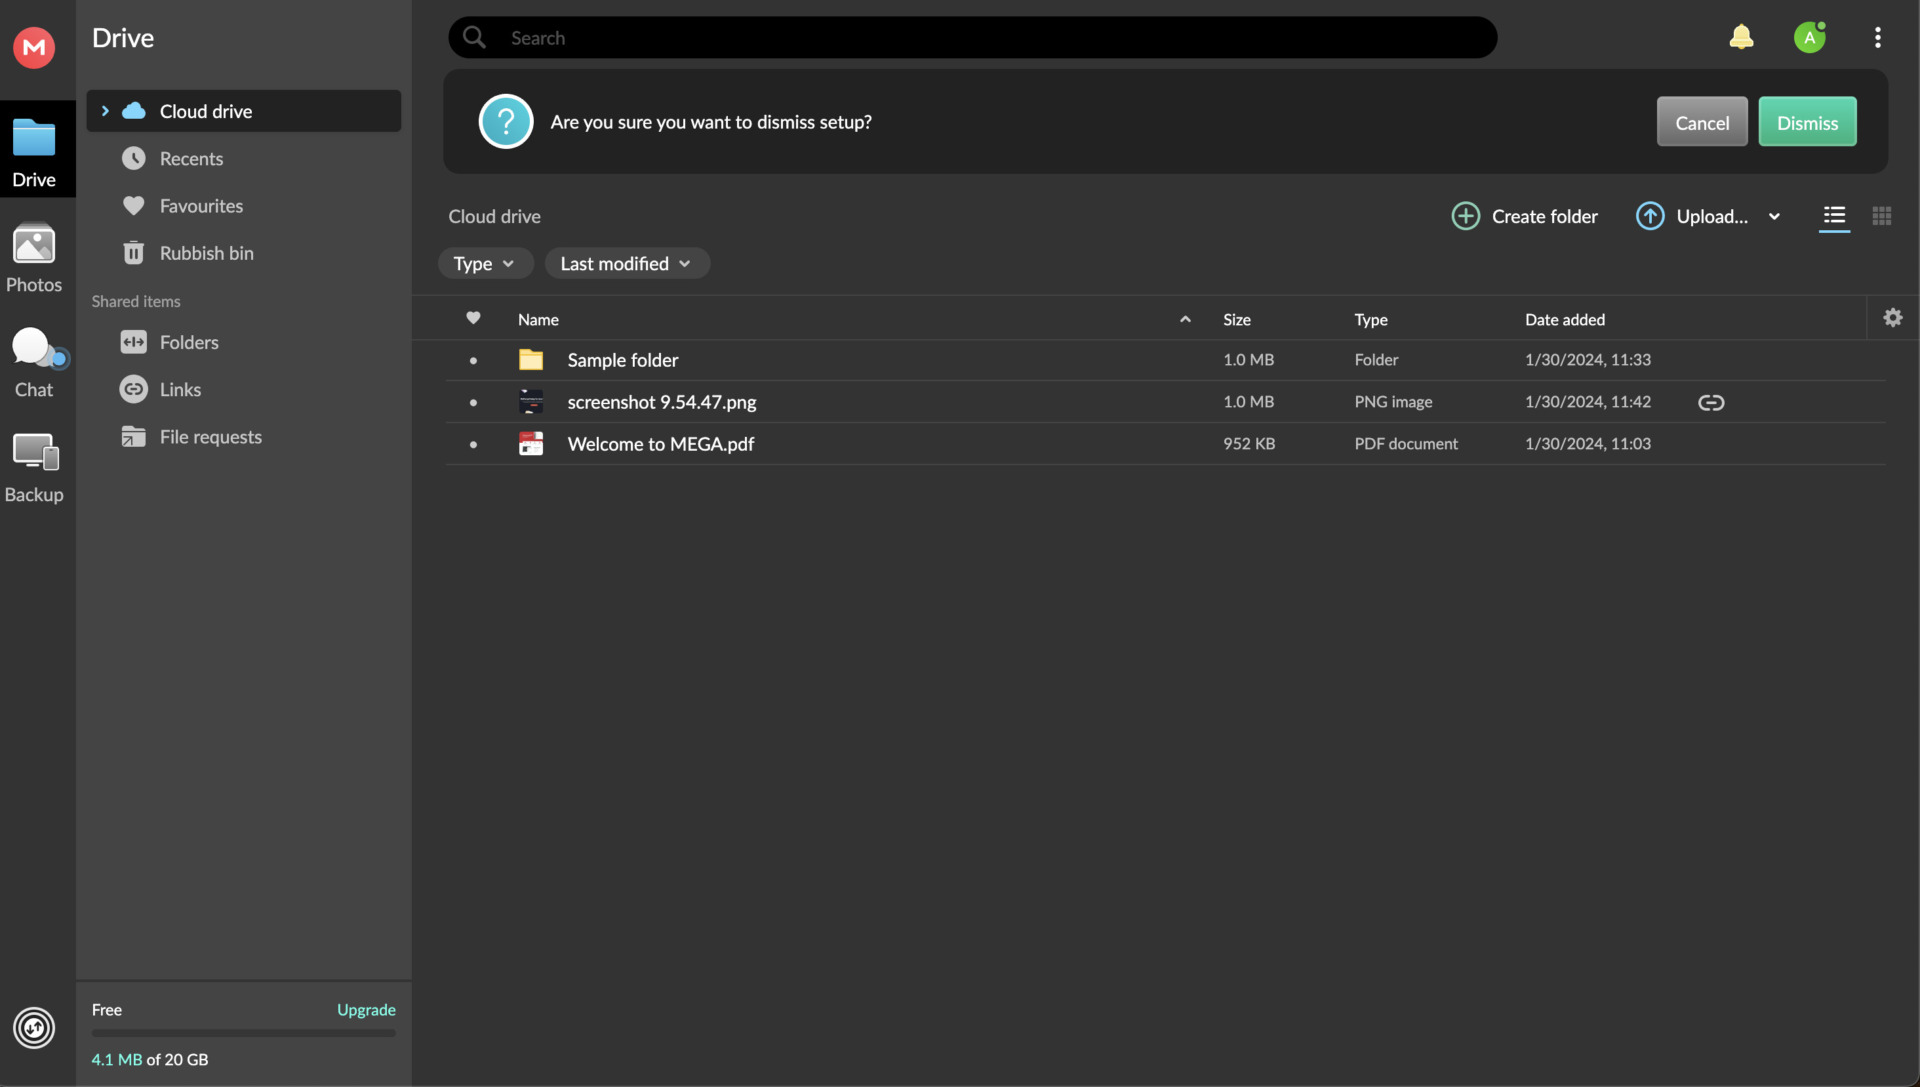Switch to grid view layout
The height and width of the screenshot is (1087, 1920).
(1882, 216)
